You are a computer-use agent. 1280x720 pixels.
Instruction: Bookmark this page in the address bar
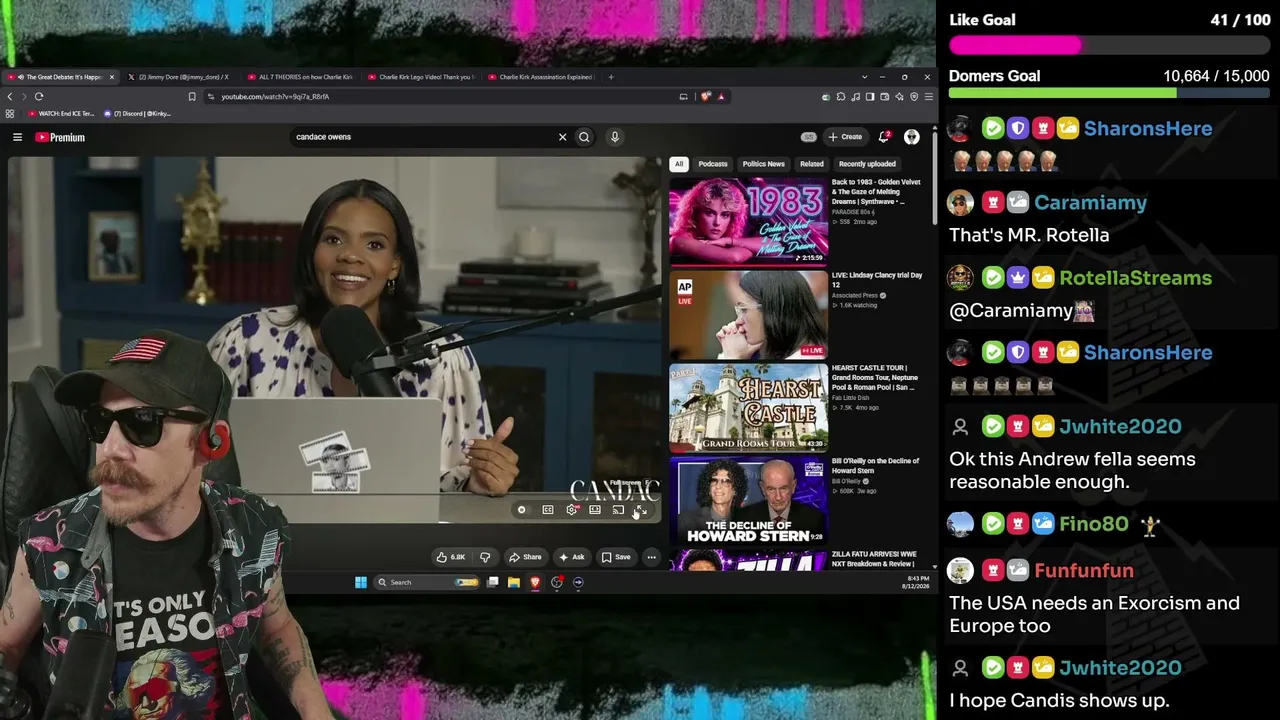pyautogui.click(x=192, y=97)
